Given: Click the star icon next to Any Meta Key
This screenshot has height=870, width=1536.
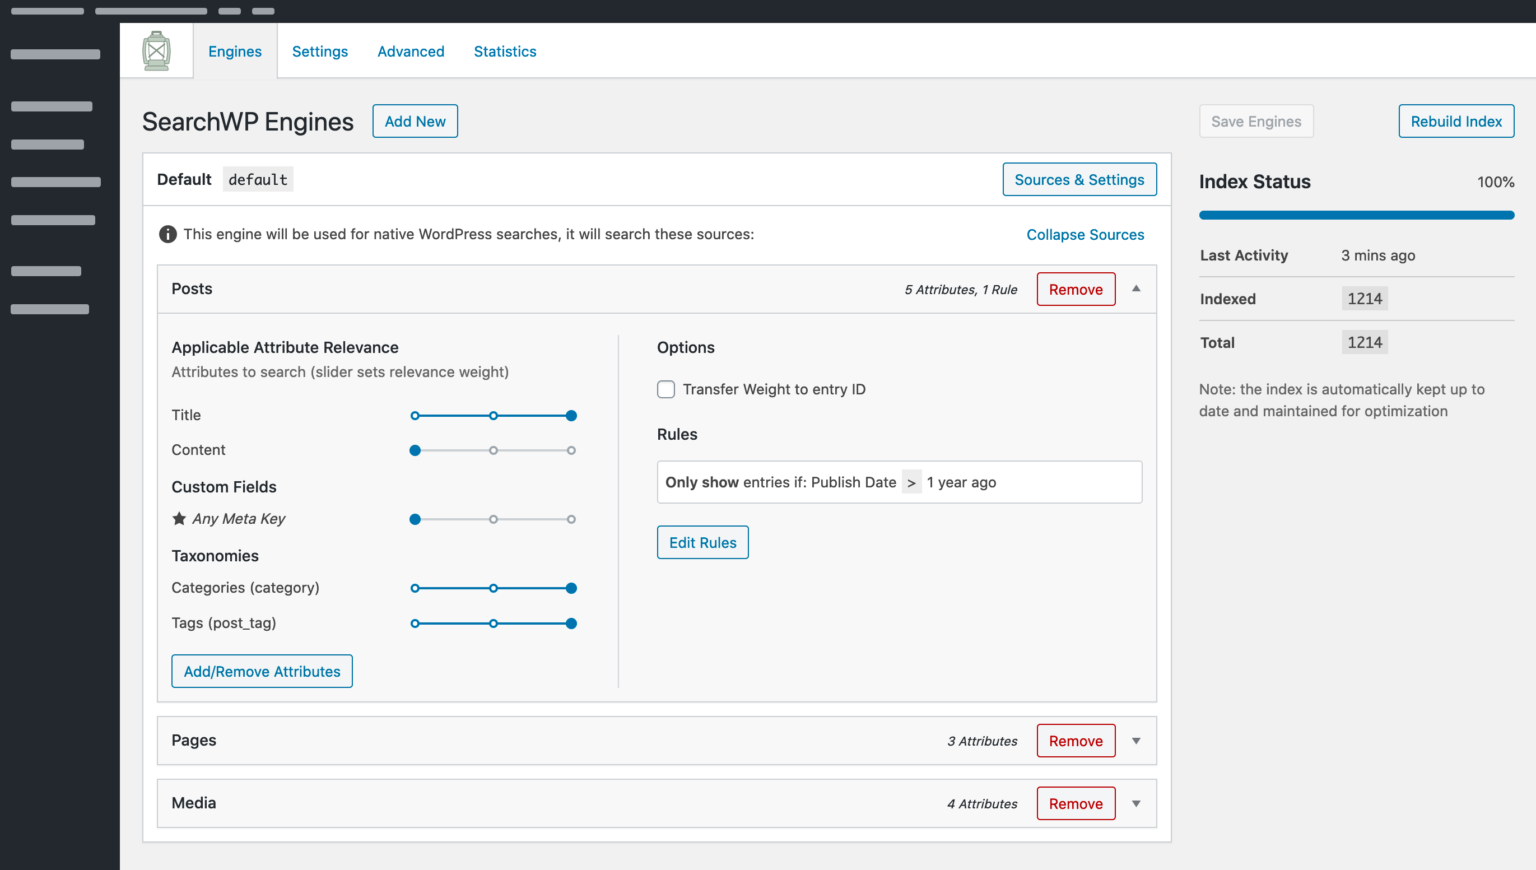Looking at the screenshot, I should pyautogui.click(x=178, y=518).
